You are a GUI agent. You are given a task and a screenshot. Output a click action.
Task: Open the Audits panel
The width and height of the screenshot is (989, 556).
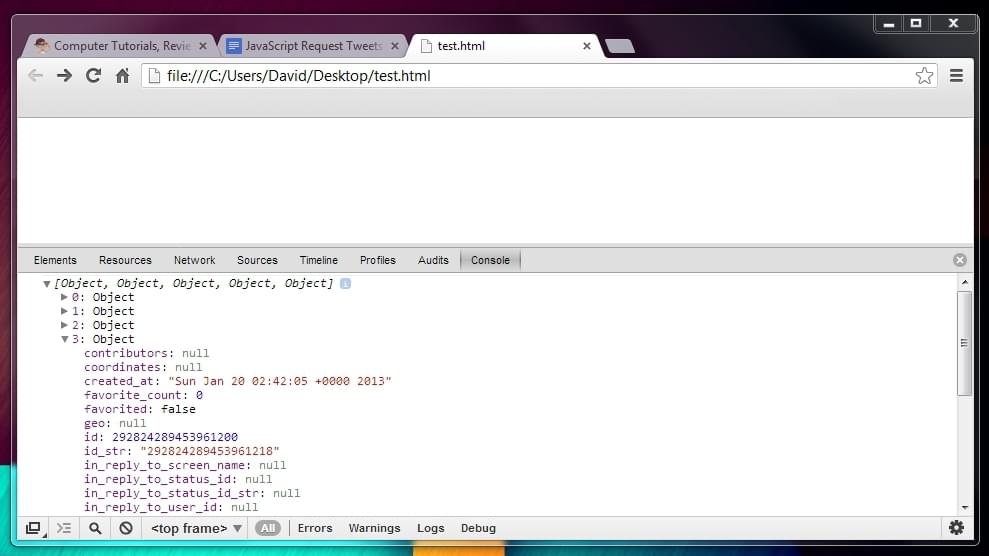pyautogui.click(x=433, y=260)
